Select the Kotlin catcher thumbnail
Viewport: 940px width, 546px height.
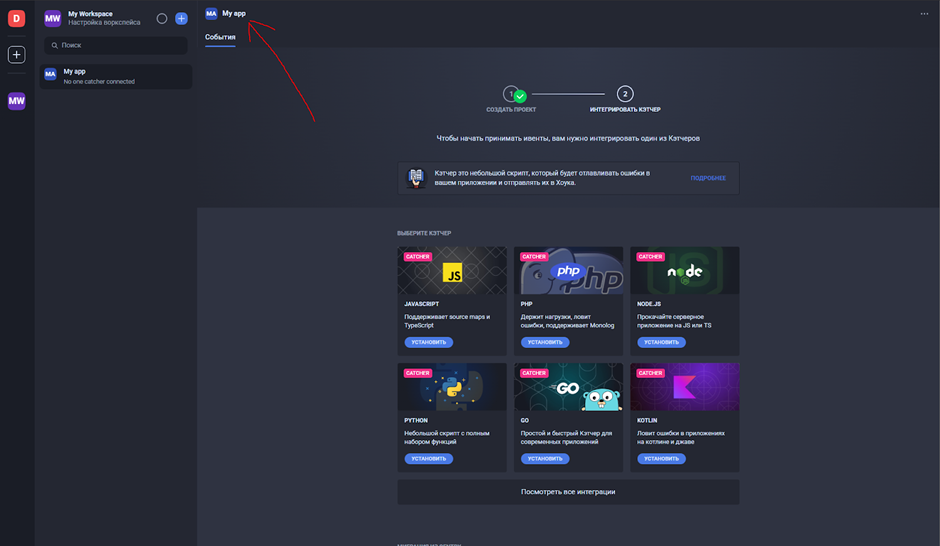click(685, 387)
